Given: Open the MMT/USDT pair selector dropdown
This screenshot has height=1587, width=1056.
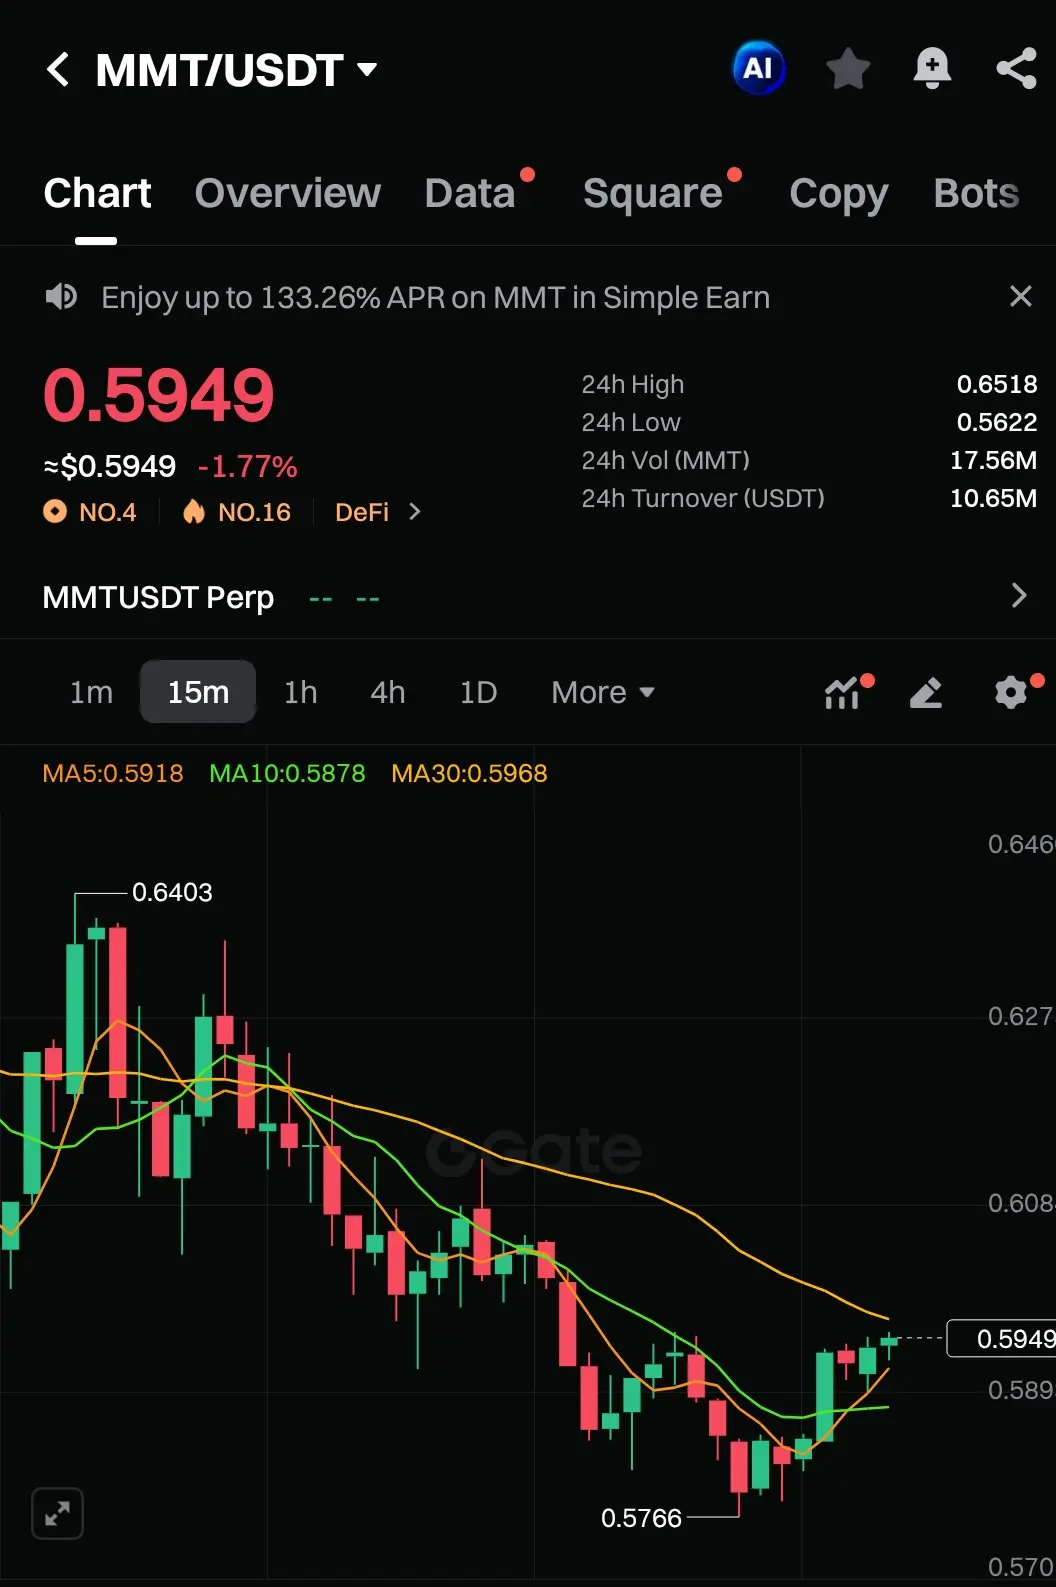Looking at the screenshot, I should (236, 70).
